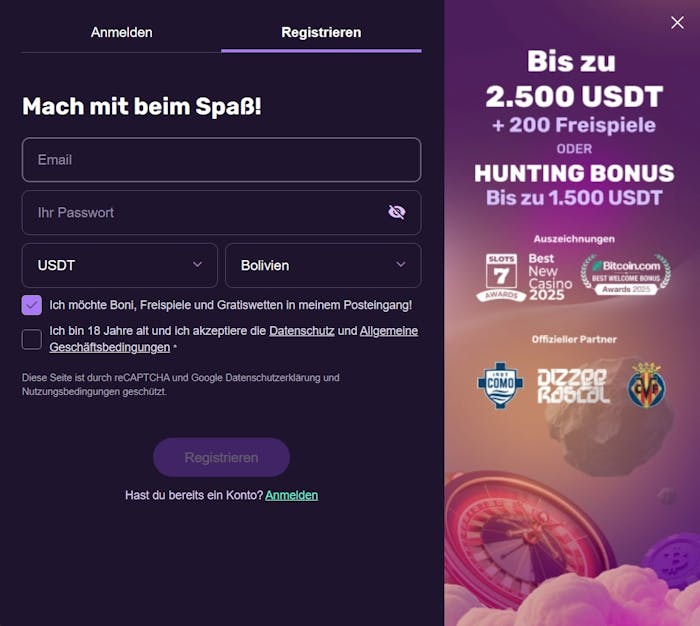Click the Dizzee Rascal partner logo

coord(573,386)
